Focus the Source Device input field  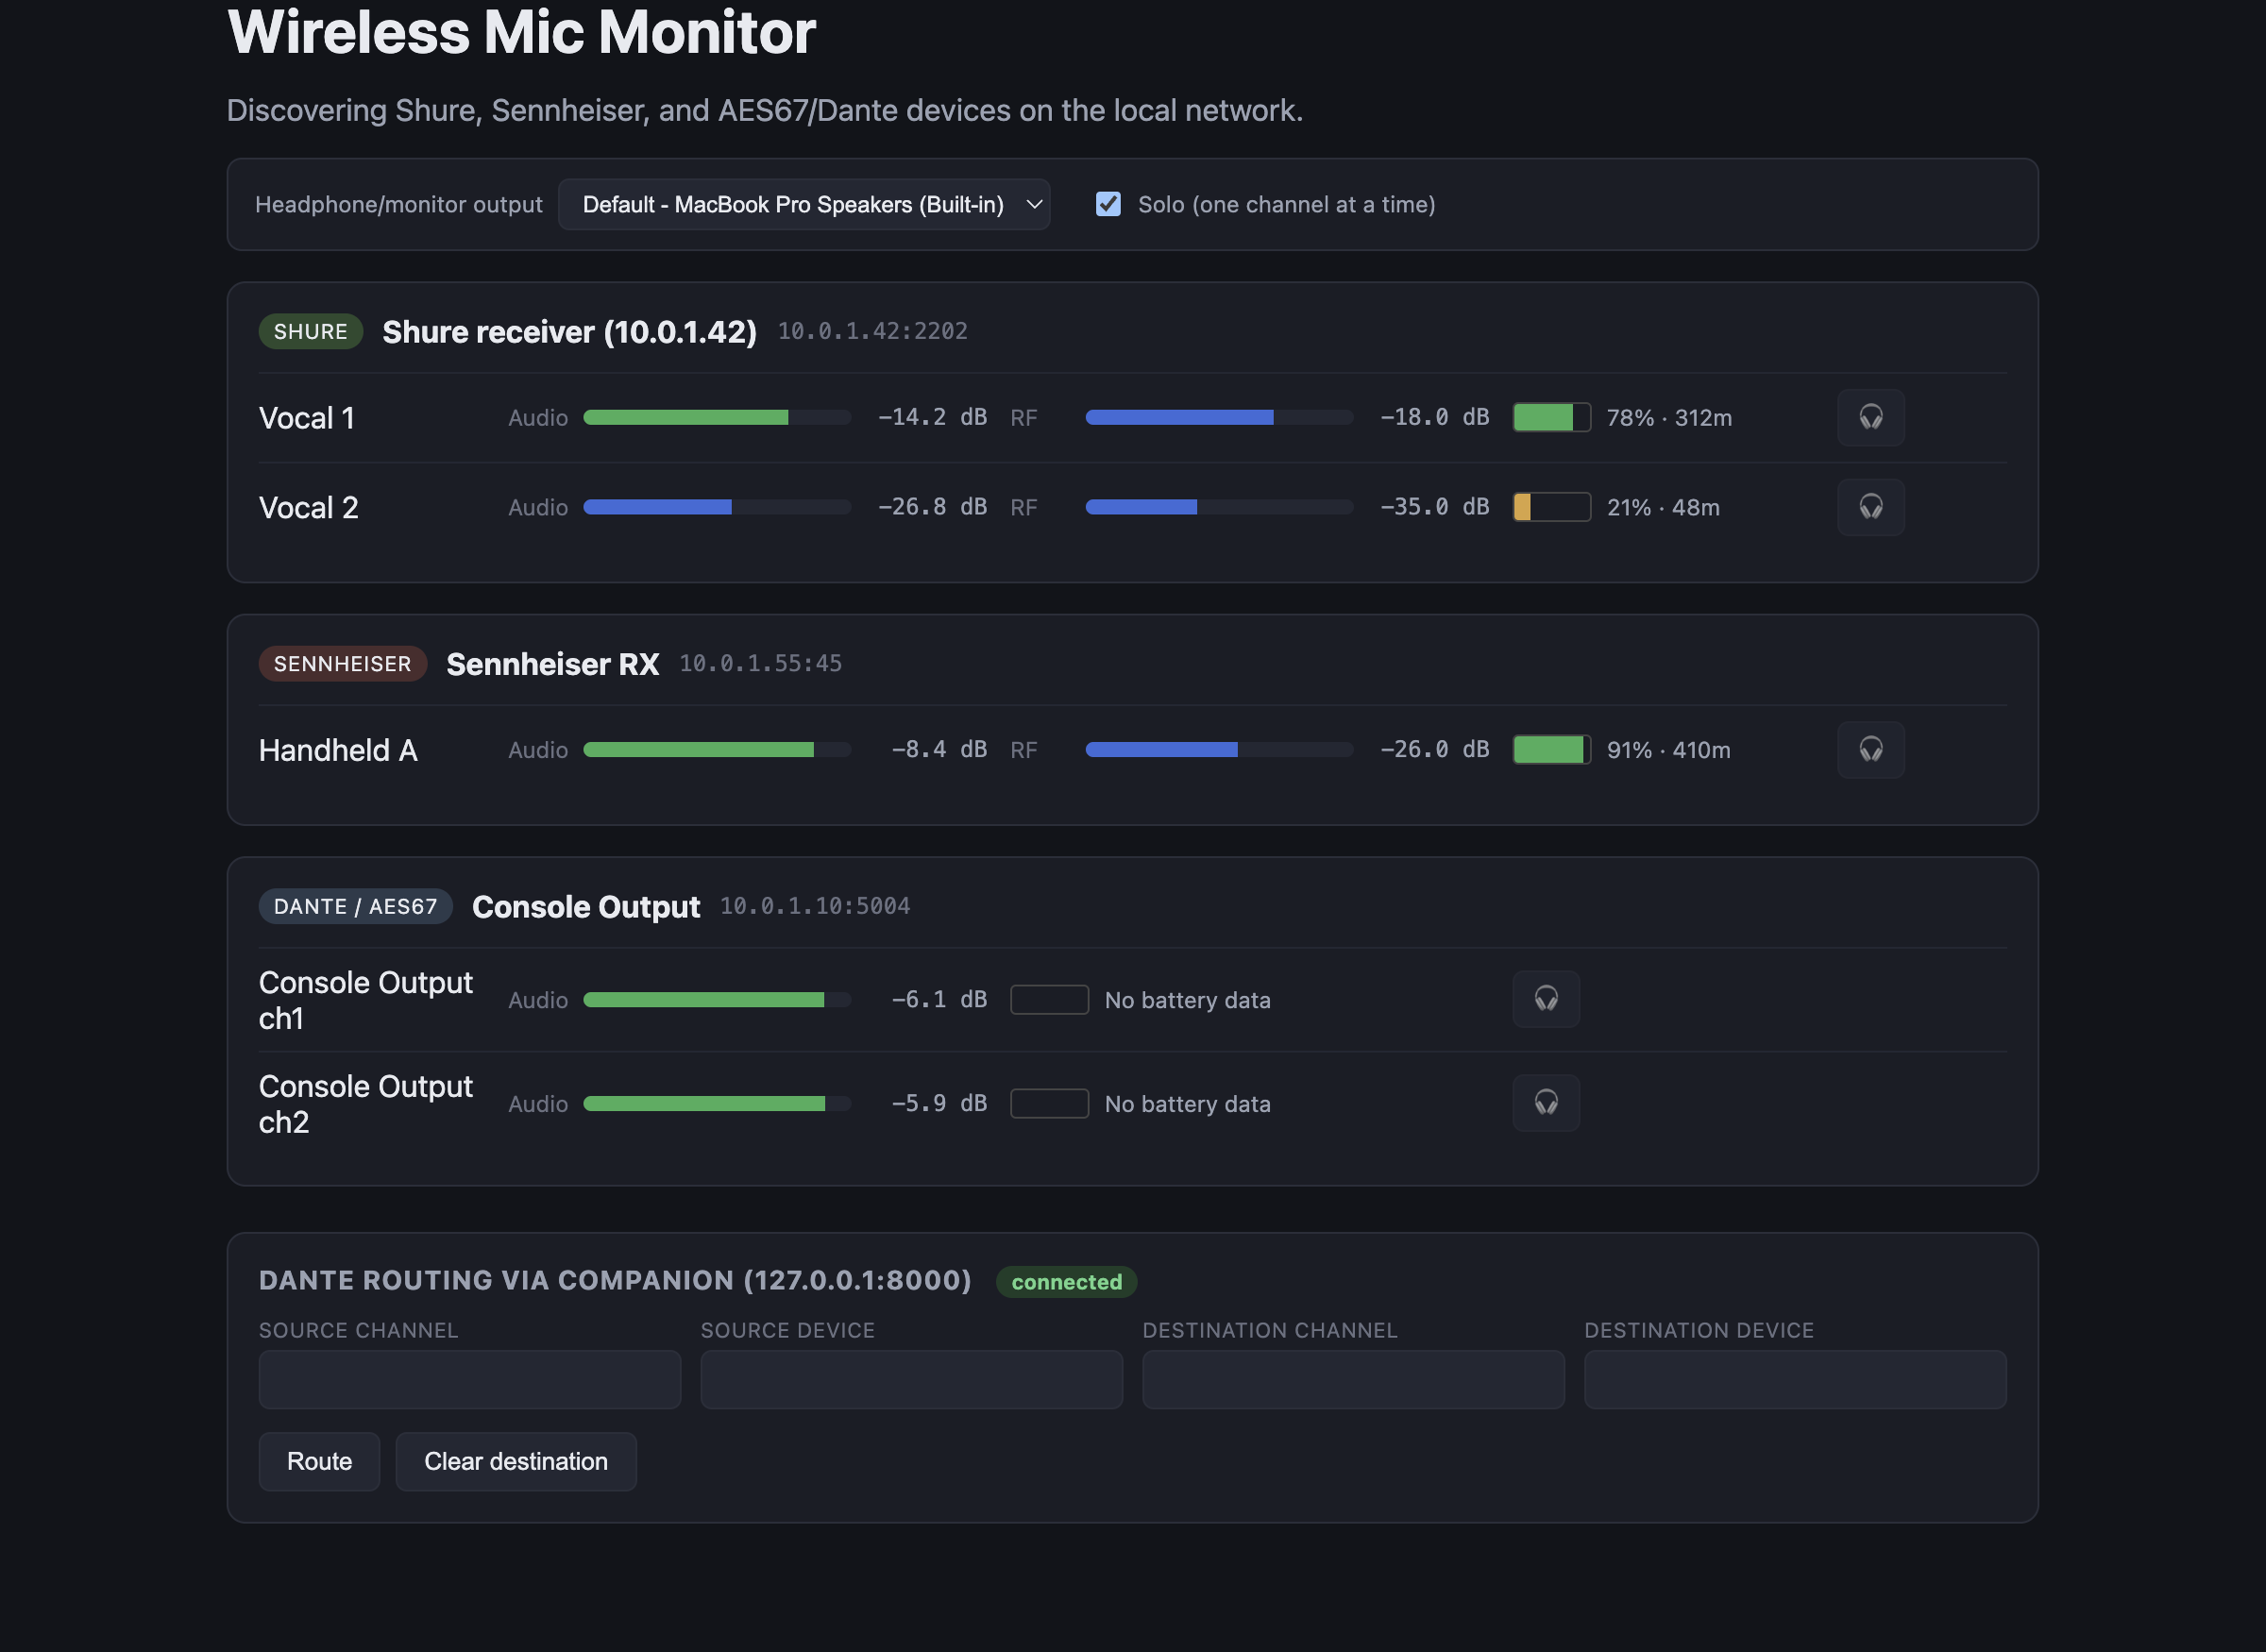[x=911, y=1380]
